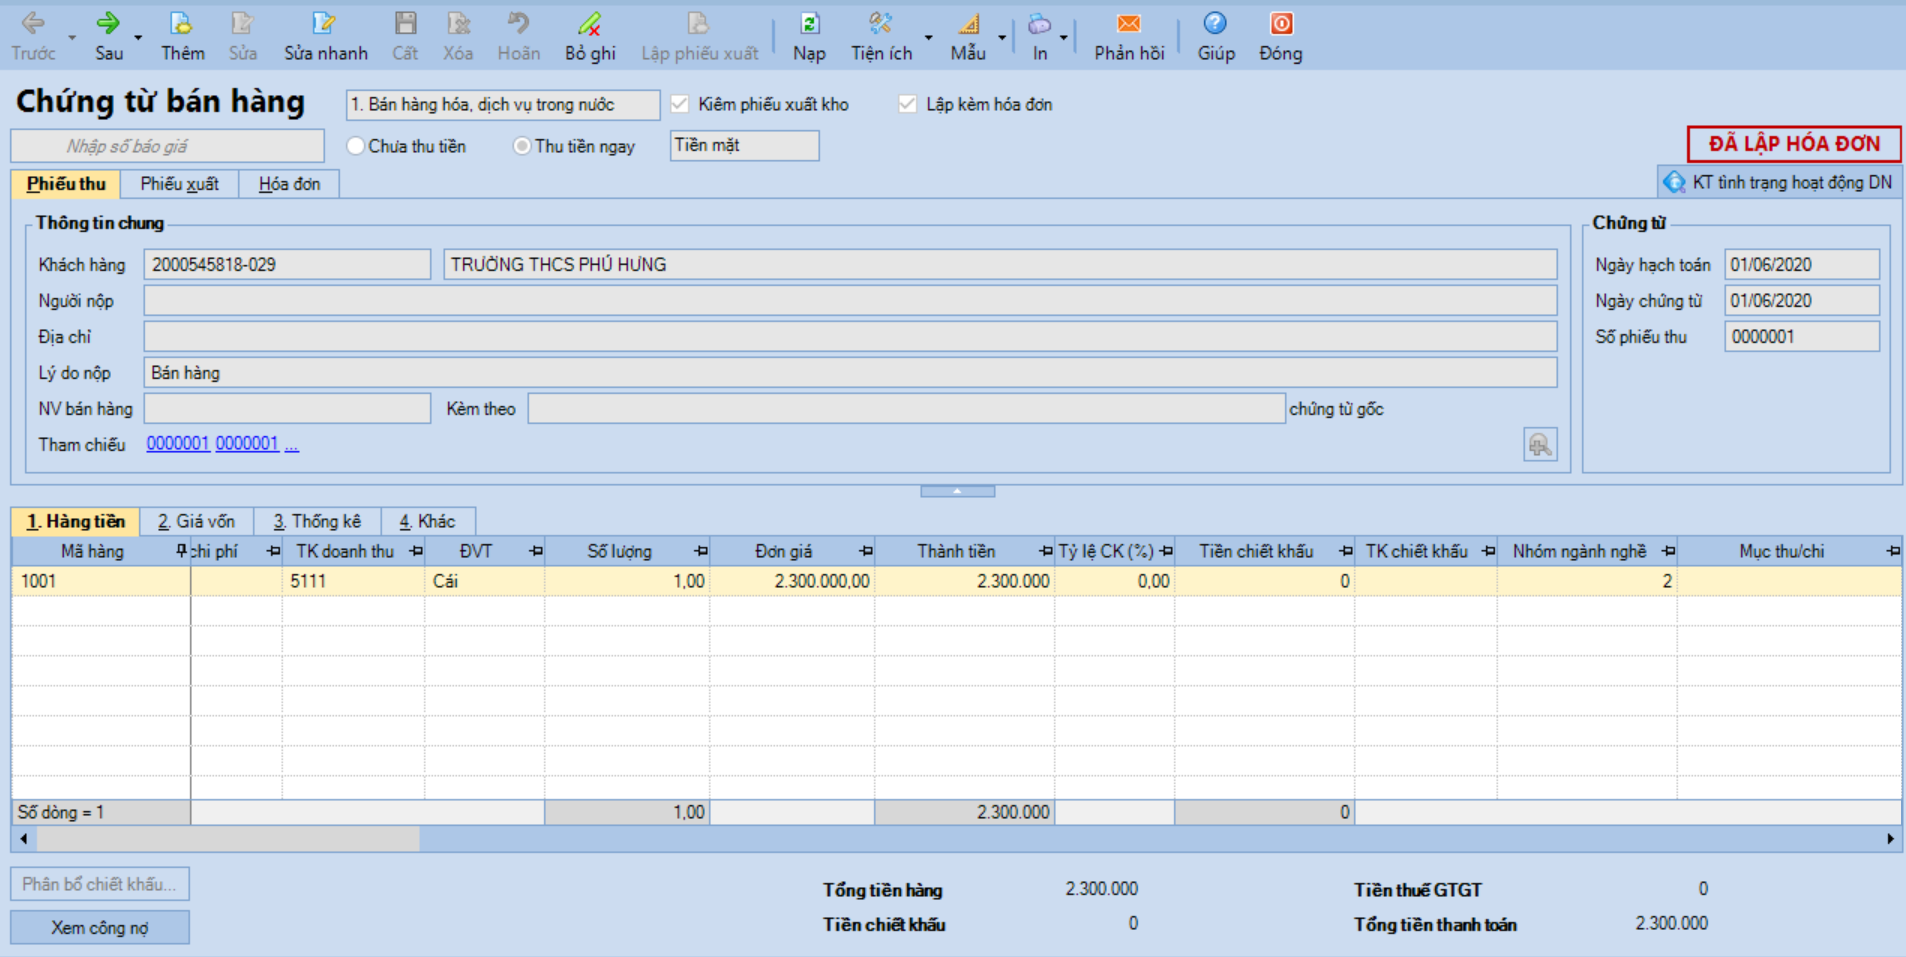Open the In print options dropdown arrow
This screenshot has height=957, width=1906.
pos(1063,38)
